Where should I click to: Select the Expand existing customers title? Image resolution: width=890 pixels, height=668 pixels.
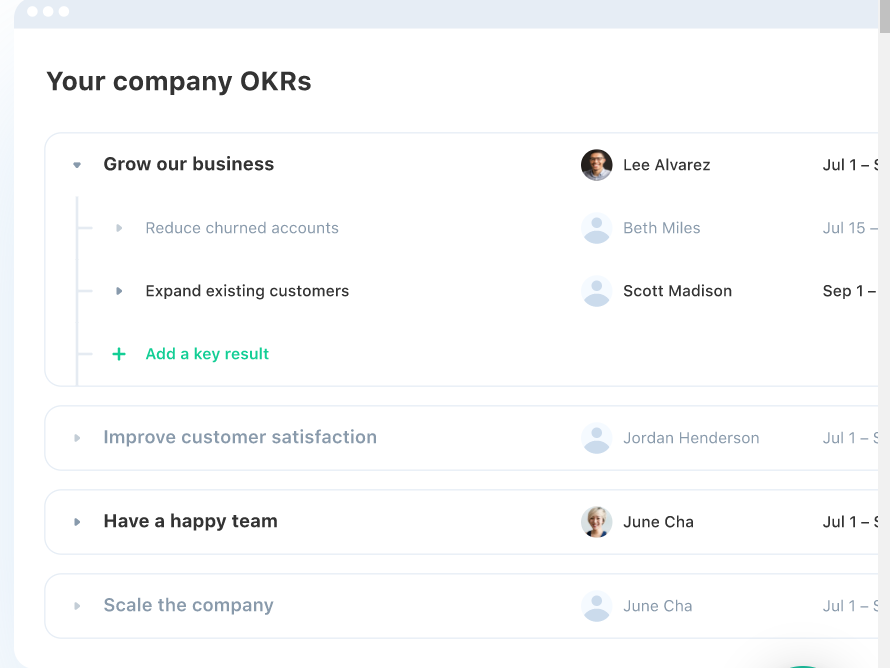[x=247, y=291]
